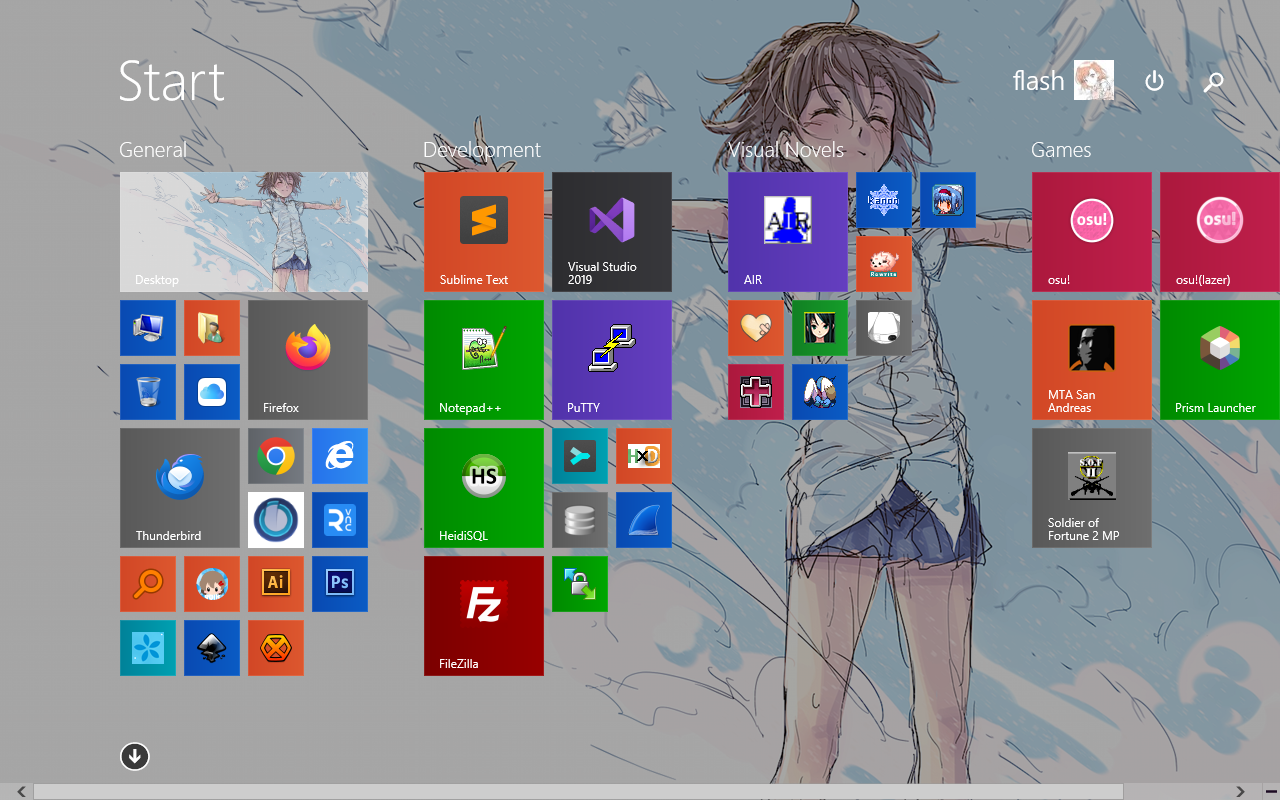Open the green tile with dark-haired girl
The height and width of the screenshot is (800, 1280).
click(820, 328)
